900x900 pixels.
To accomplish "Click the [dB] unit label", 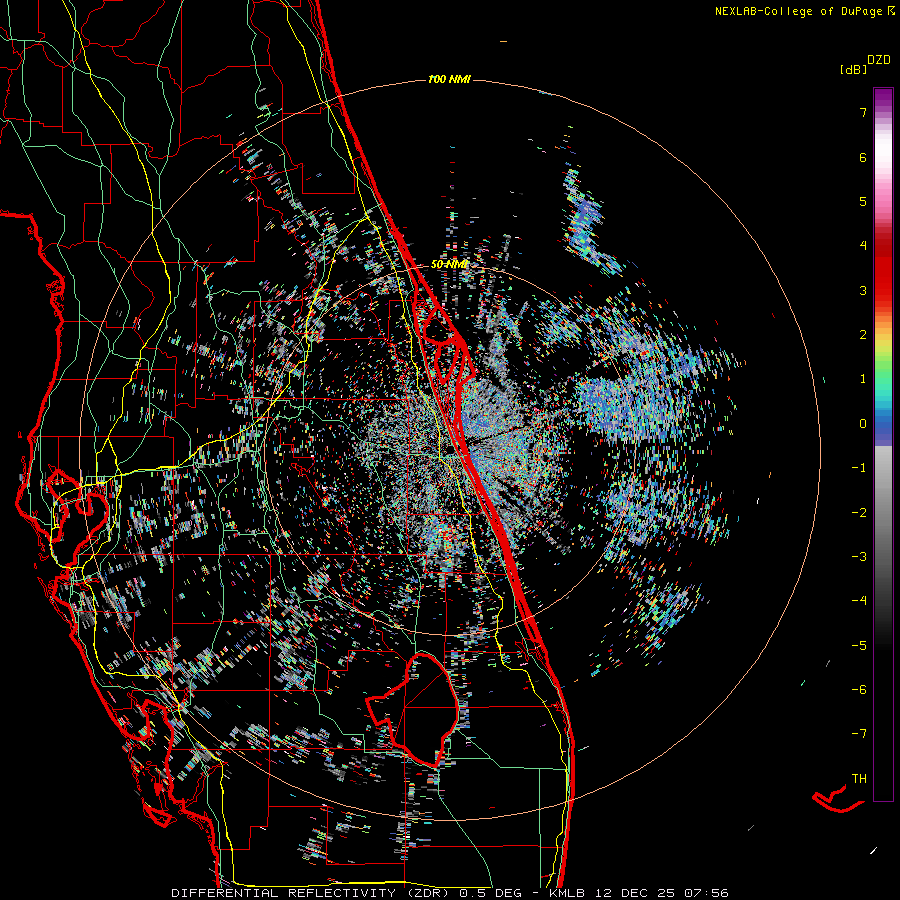I will click(x=854, y=69).
